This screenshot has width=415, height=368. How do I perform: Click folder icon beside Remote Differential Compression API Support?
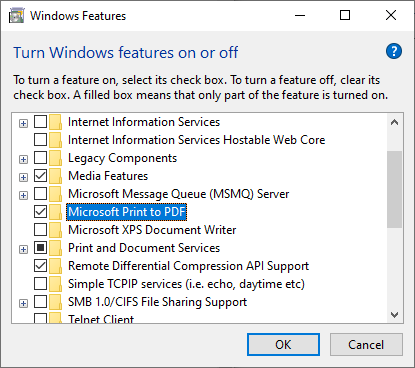pyautogui.click(x=55, y=266)
